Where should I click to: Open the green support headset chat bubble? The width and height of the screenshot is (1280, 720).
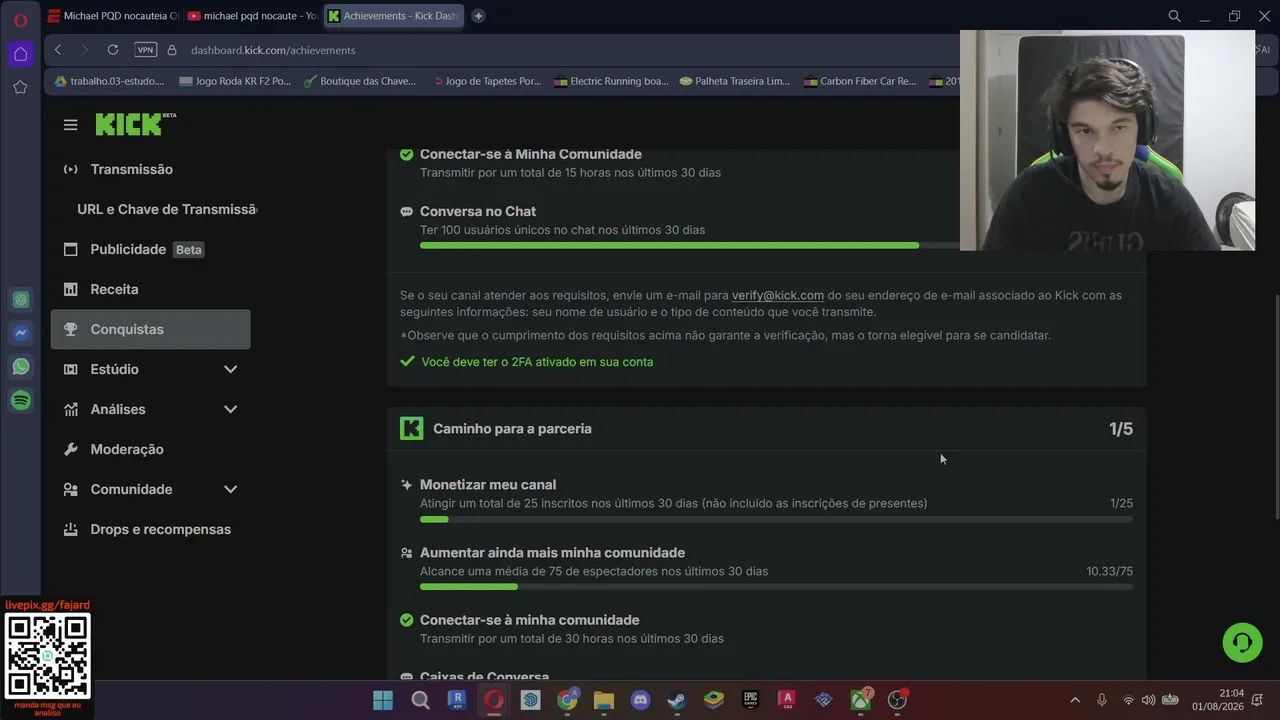coord(1242,642)
